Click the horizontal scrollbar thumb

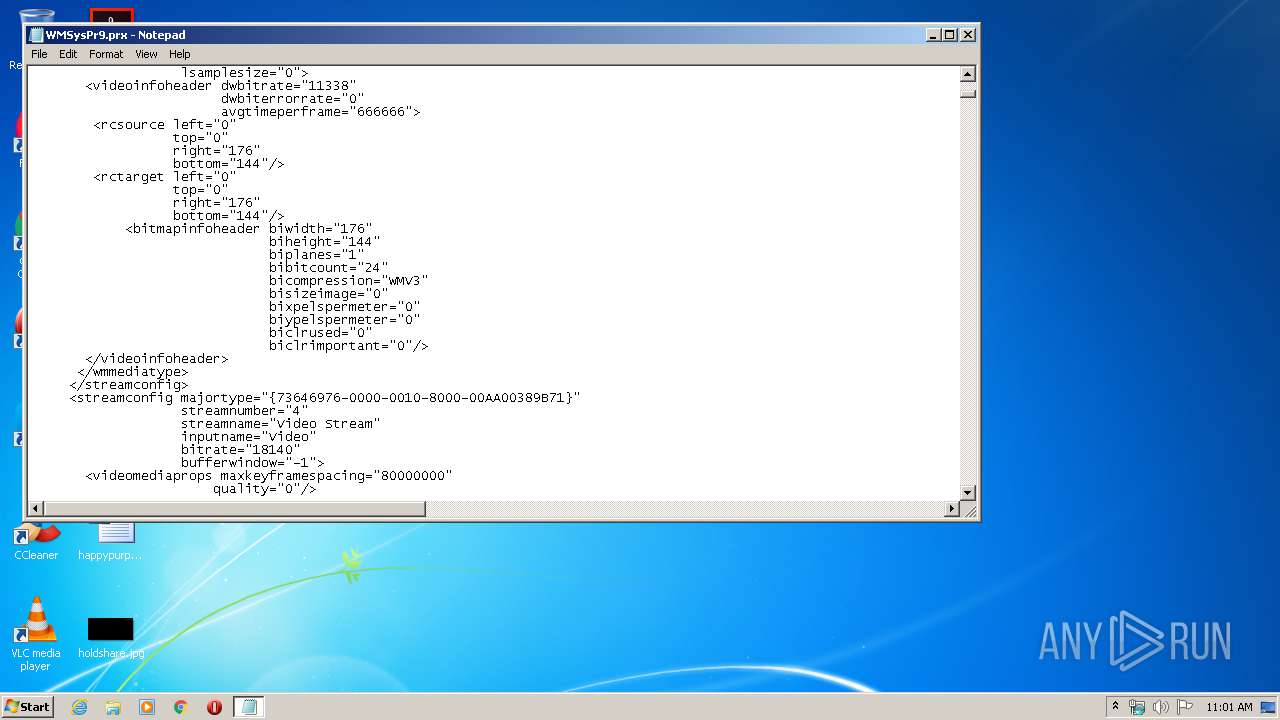tap(234, 509)
